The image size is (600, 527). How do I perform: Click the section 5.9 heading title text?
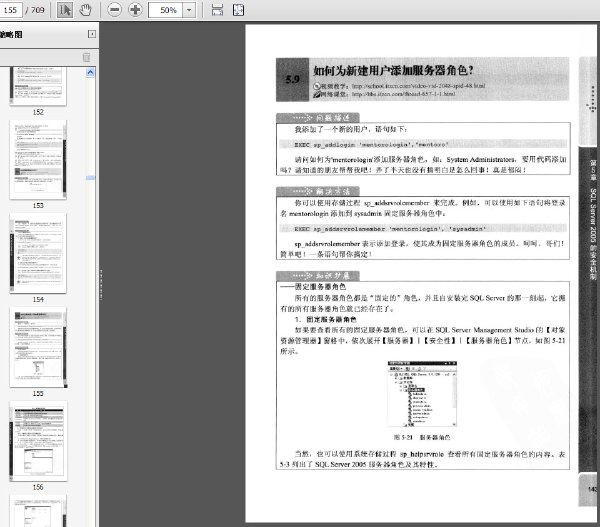[393, 70]
